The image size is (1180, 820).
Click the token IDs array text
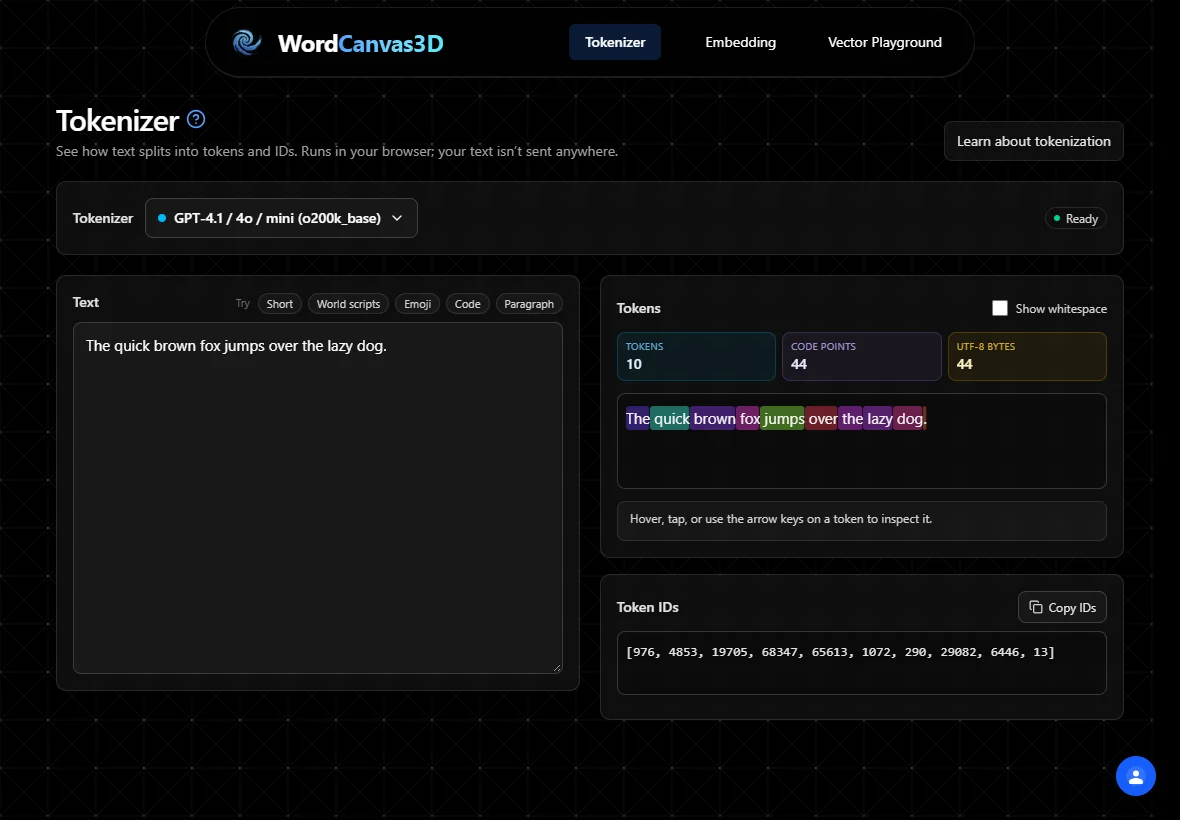[840, 651]
